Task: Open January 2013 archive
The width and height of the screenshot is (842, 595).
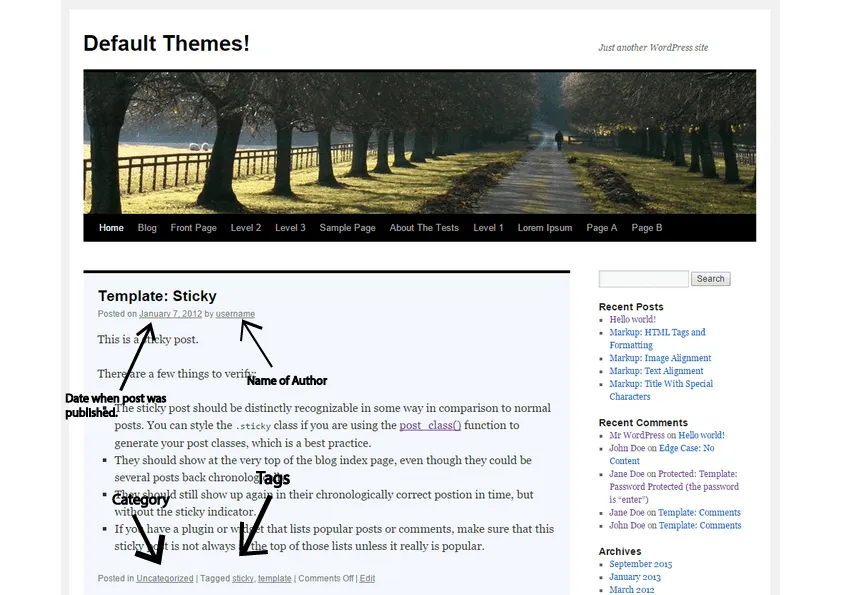Action: (635, 577)
